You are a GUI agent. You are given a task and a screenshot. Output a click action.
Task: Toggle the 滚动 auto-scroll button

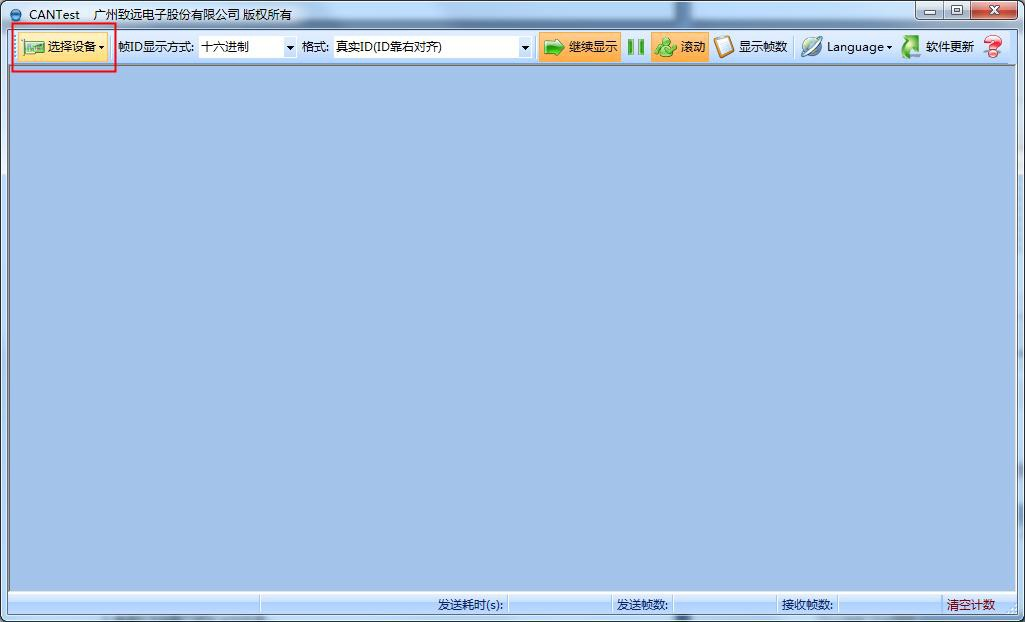[680, 47]
